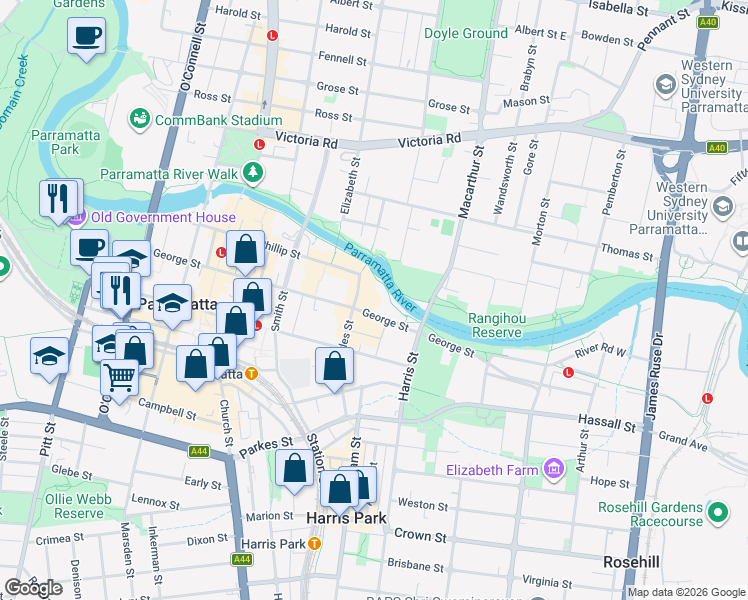Screen dimensions: 748x600
Task: Click the Brisbane St road label
Action: click(416, 565)
